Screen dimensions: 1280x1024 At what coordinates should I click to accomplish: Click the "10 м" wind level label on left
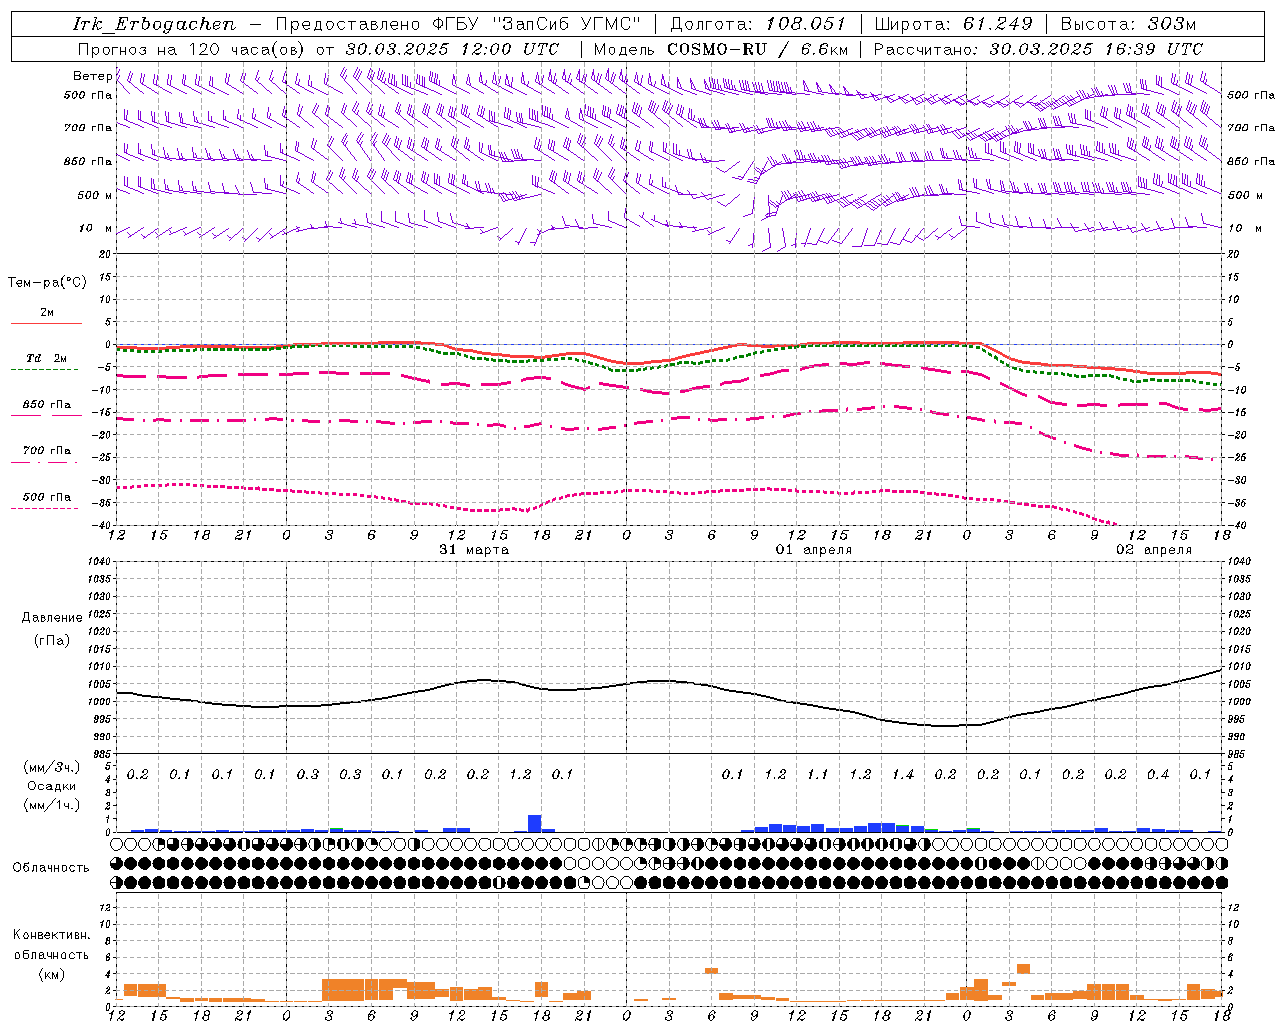point(96,228)
